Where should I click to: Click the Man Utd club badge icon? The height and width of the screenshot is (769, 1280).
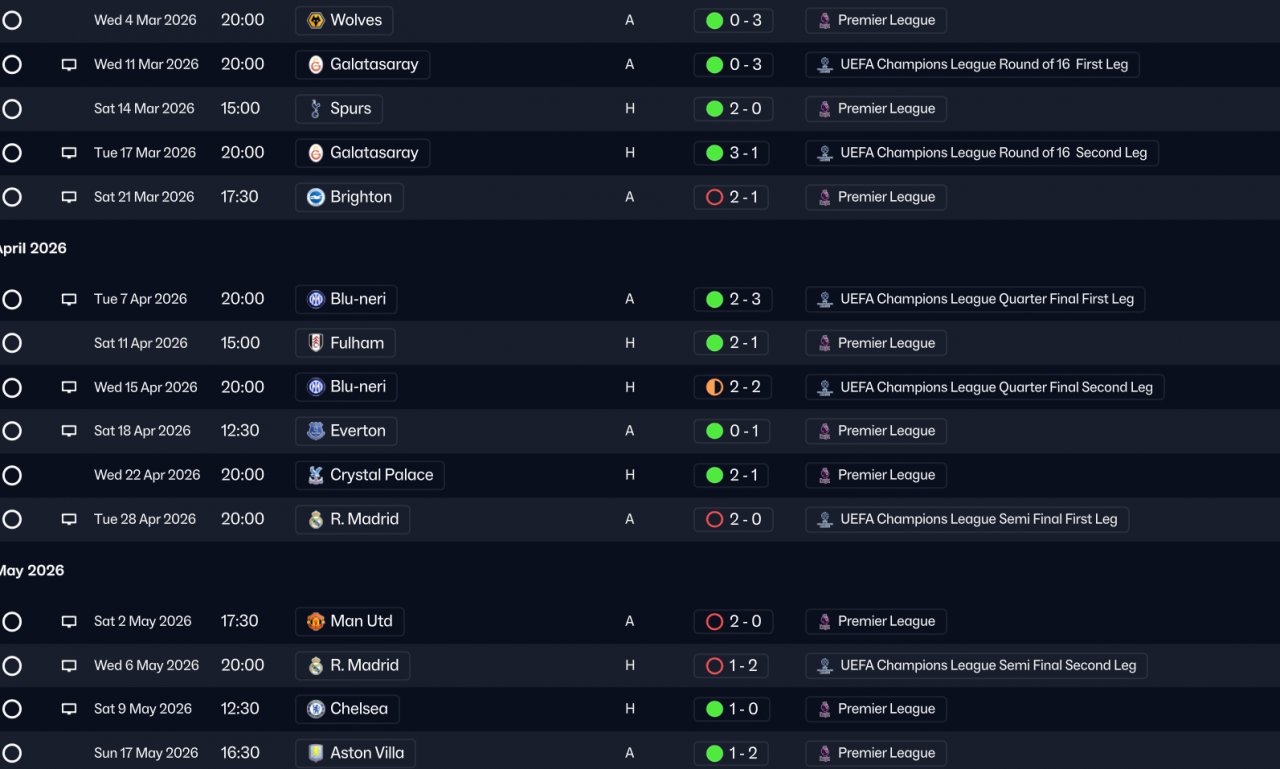316,621
